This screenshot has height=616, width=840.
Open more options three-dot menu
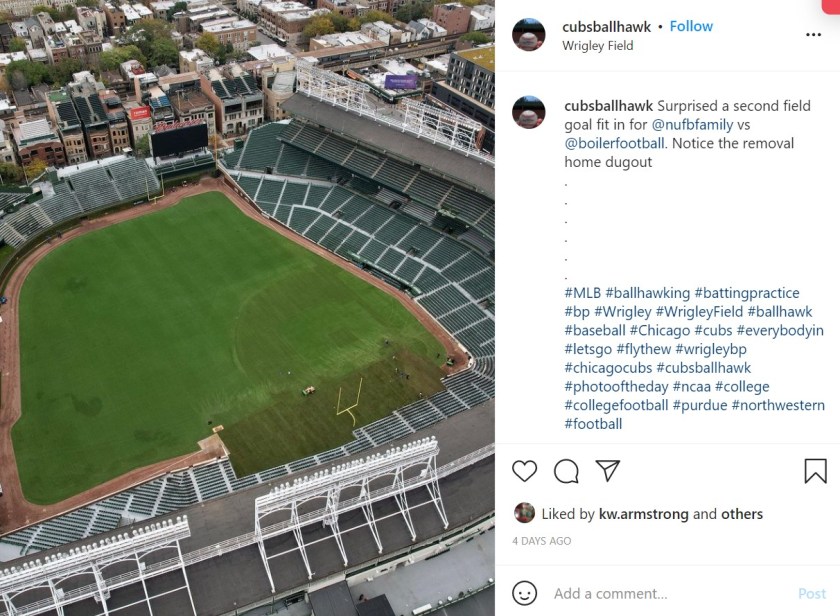pos(813,34)
